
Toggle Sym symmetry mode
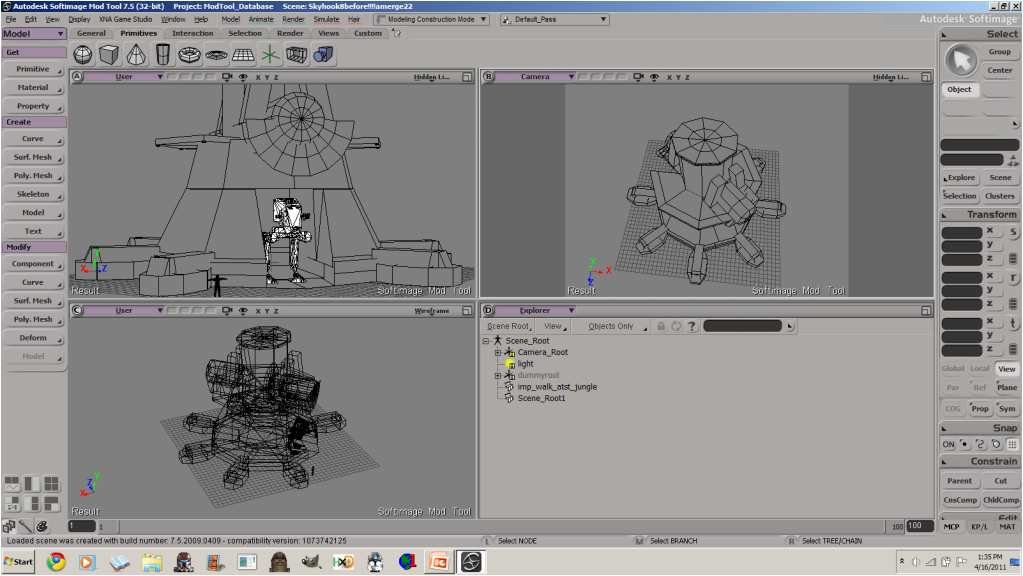1007,409
